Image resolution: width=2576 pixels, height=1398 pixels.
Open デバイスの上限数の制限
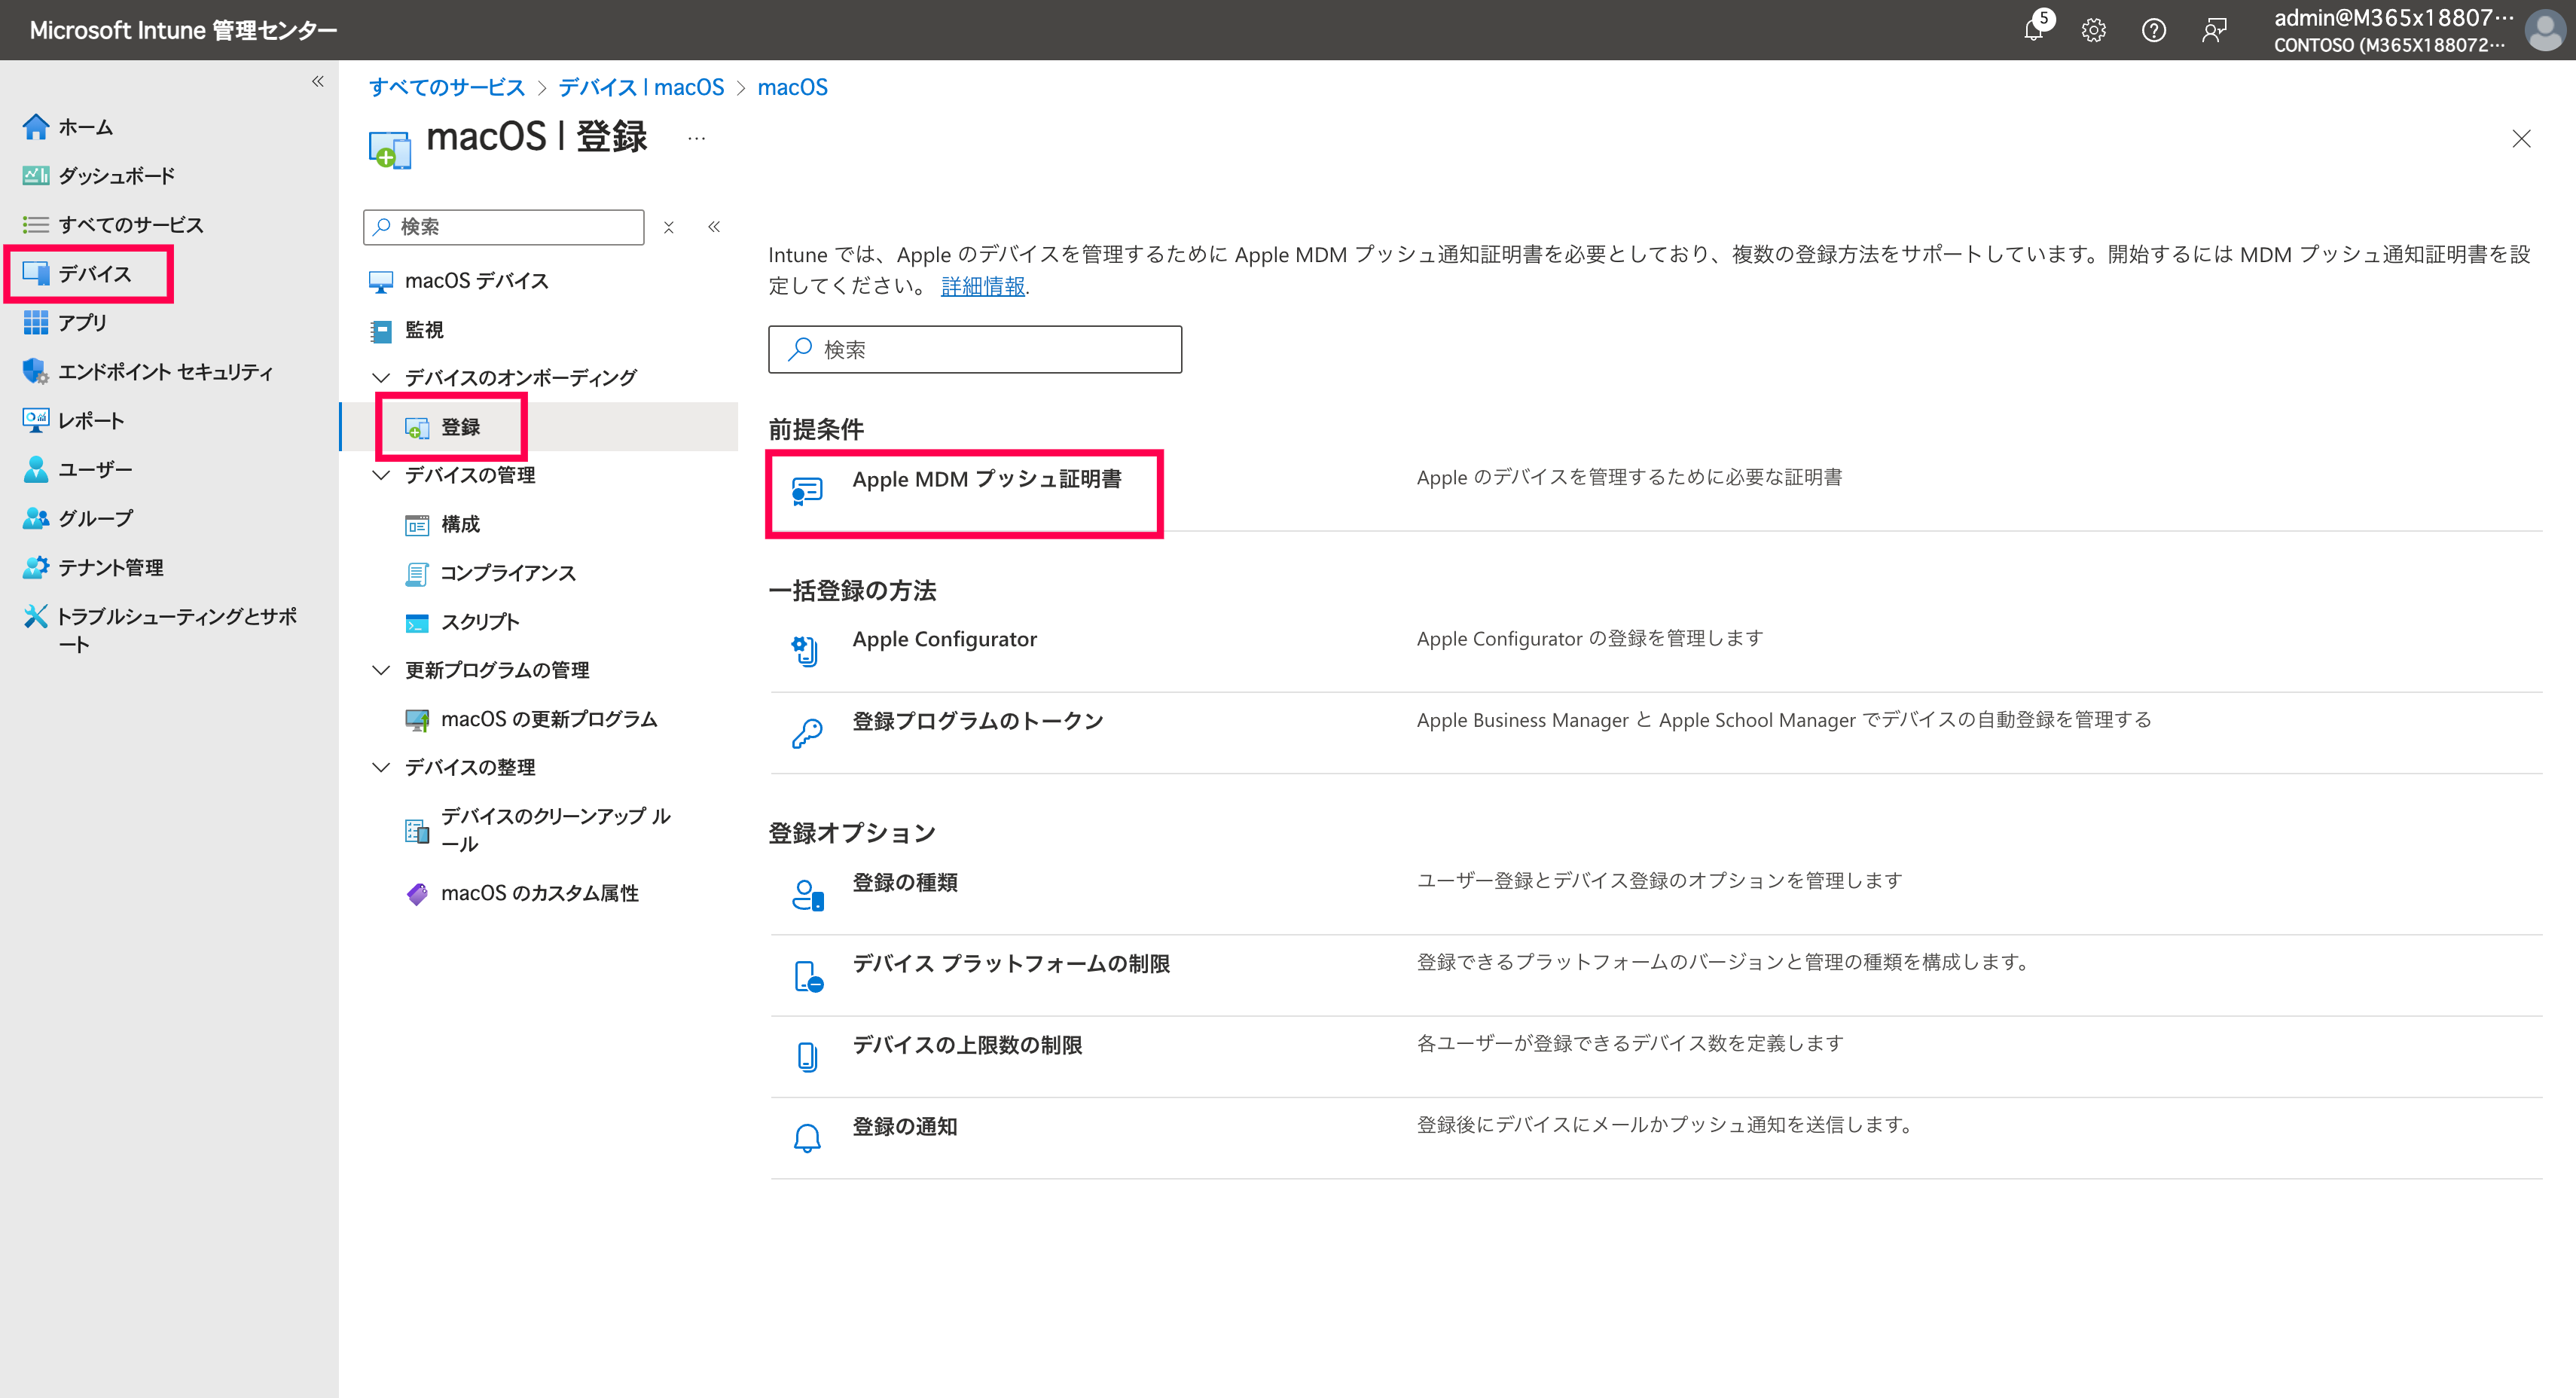[x=967, y=1045]
